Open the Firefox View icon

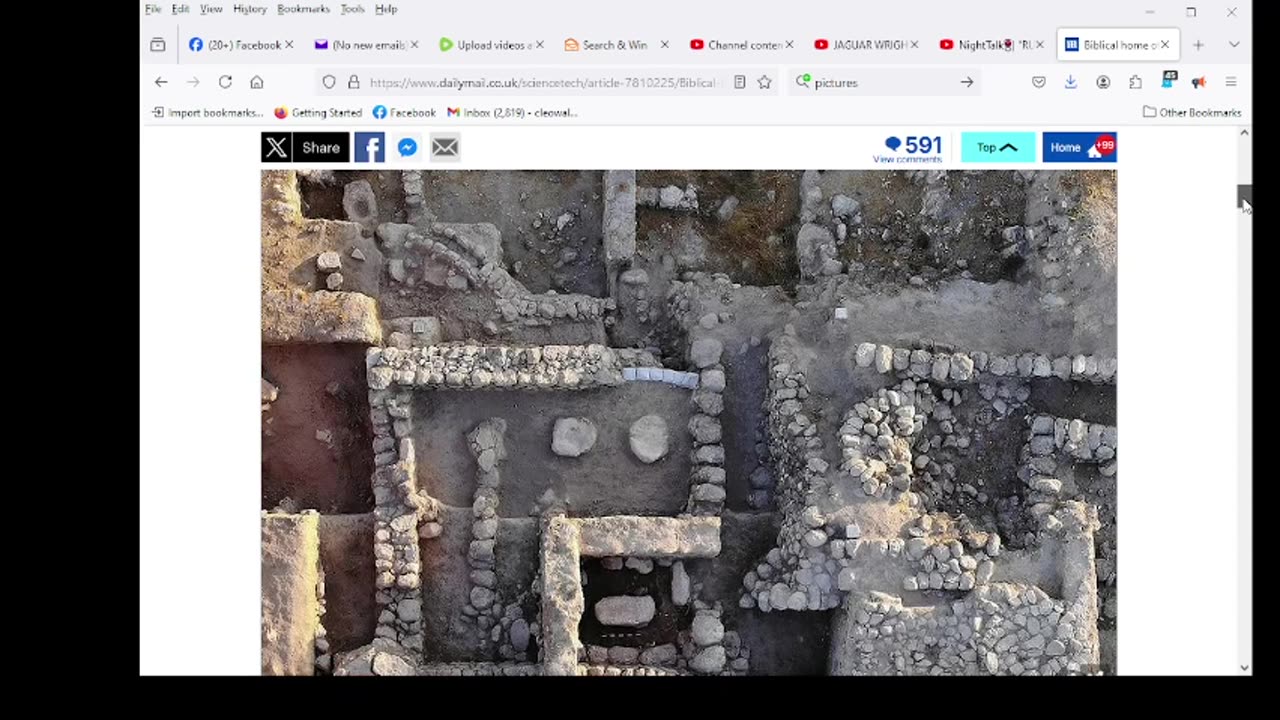click(158, 45)
